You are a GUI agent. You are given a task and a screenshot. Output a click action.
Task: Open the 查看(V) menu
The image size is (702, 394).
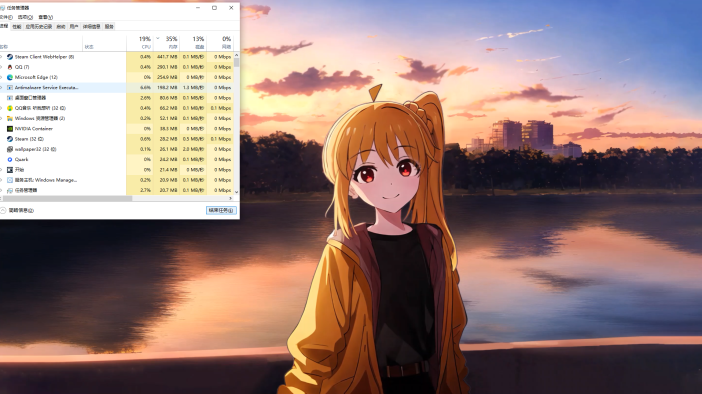[45, 17]
